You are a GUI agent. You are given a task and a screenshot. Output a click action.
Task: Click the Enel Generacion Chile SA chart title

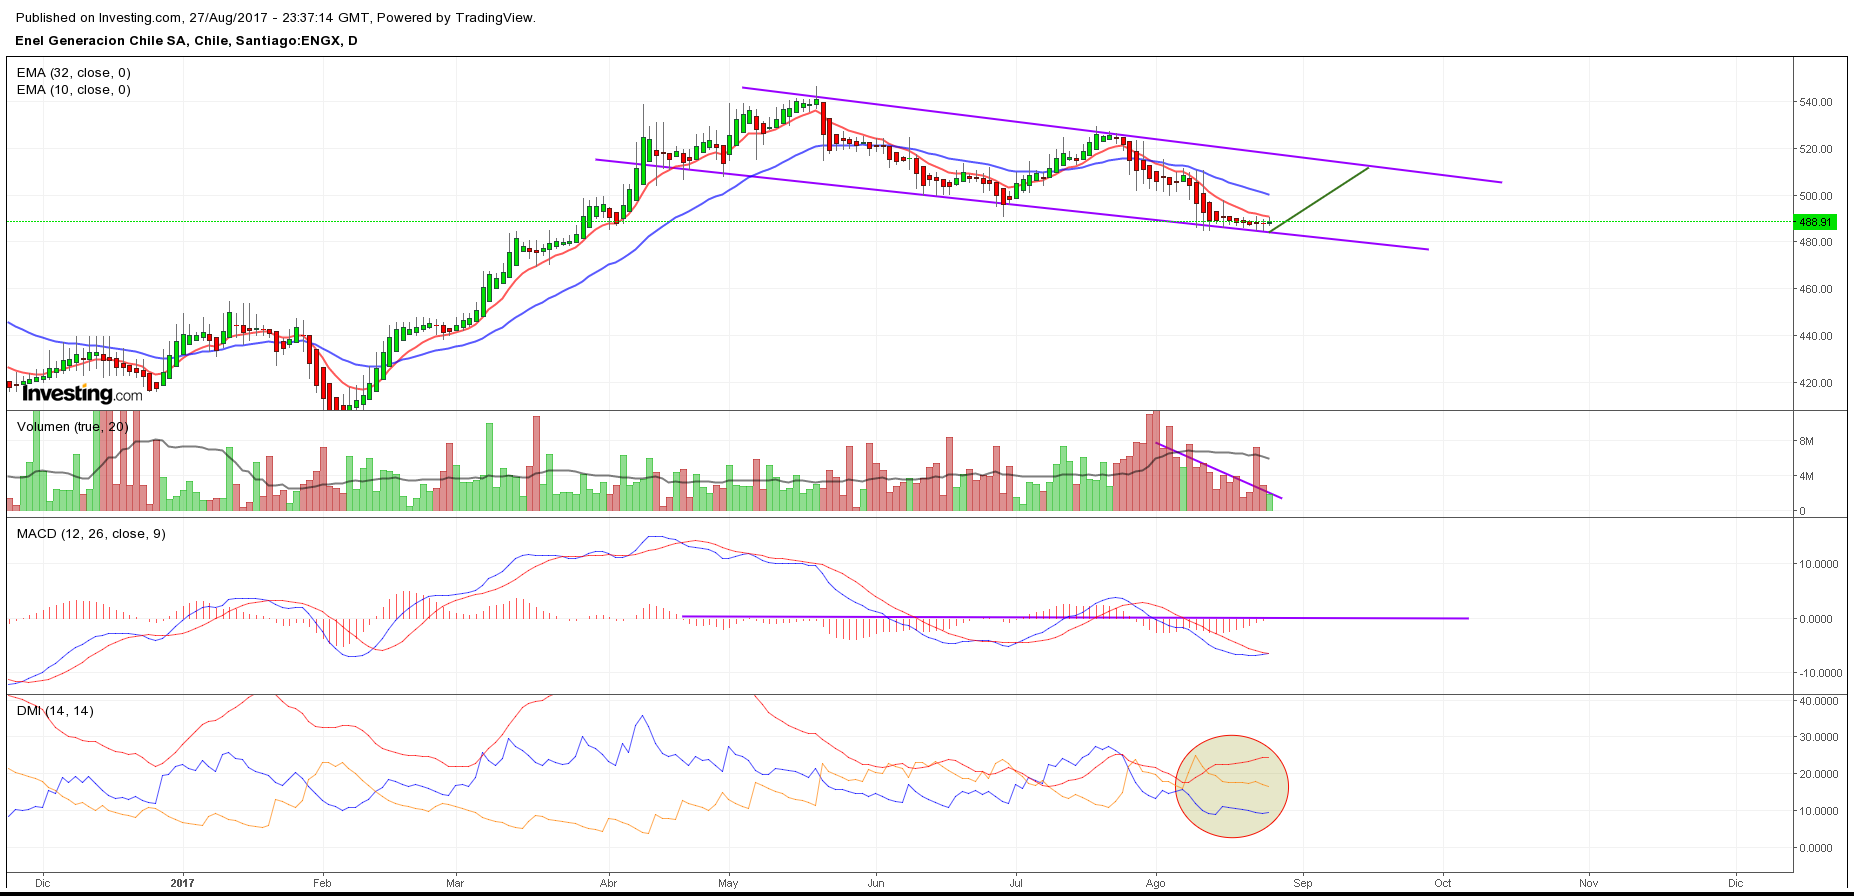pos(186,41)
